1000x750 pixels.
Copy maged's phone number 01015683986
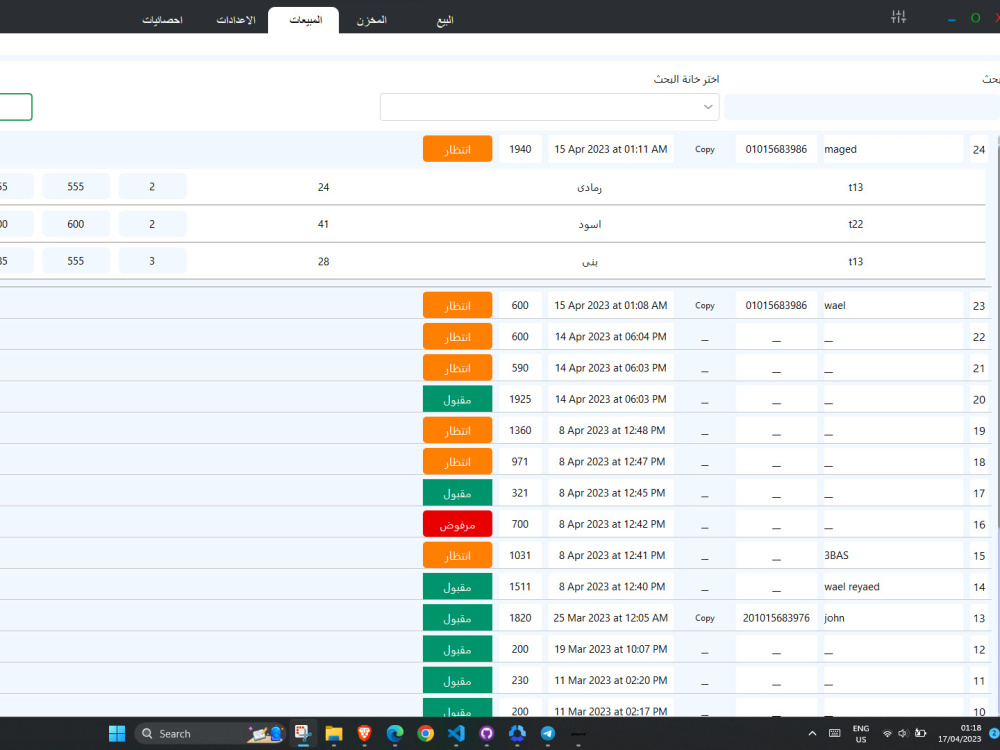[x=704, y=148]
